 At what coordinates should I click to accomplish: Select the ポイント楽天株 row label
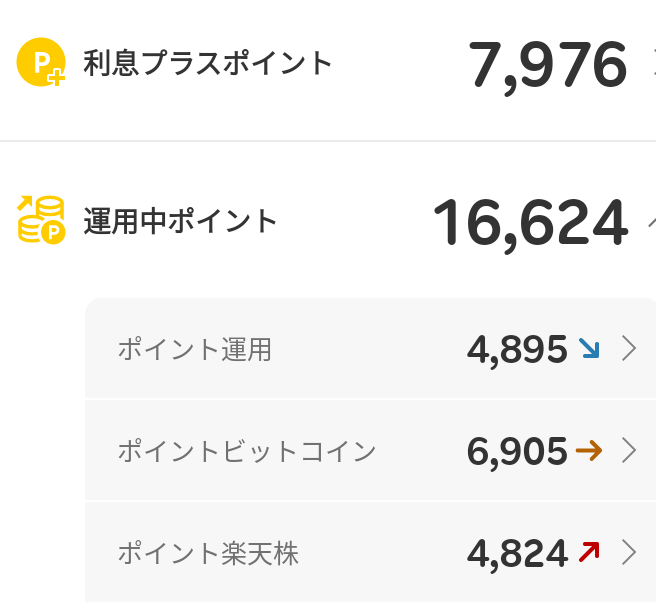pyautogui.click(x=207, y=552)
